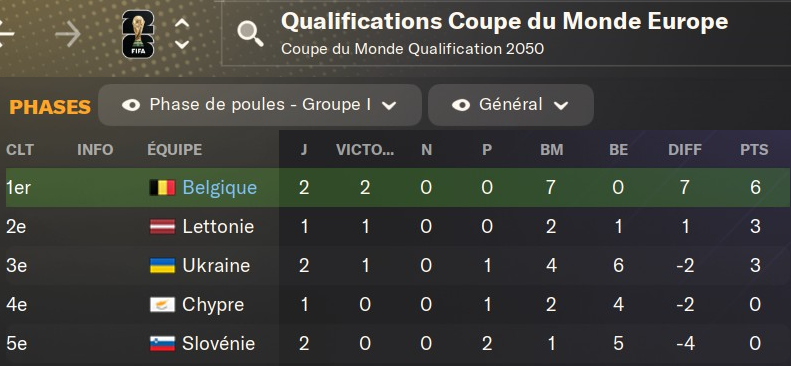The image size is (791, 366).
Task: Click the Belgium flag icon
Action: (162, 188)
